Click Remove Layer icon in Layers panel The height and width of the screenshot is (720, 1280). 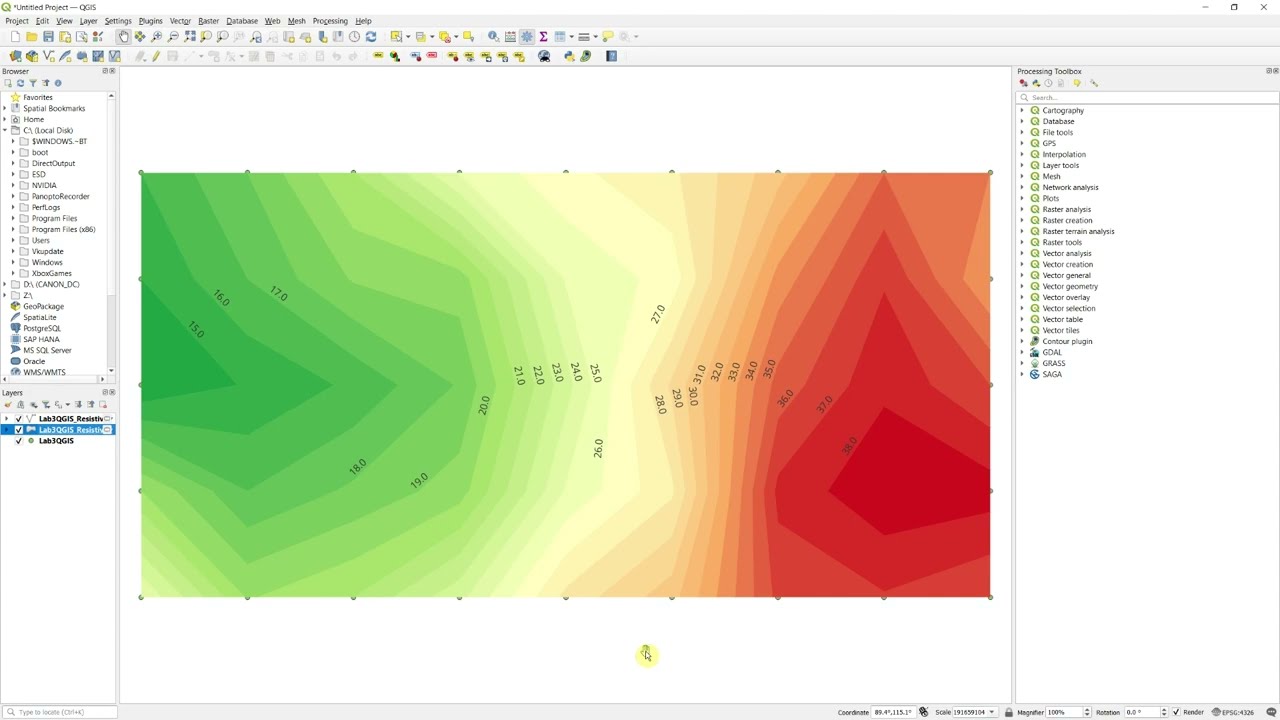[103, 404]
